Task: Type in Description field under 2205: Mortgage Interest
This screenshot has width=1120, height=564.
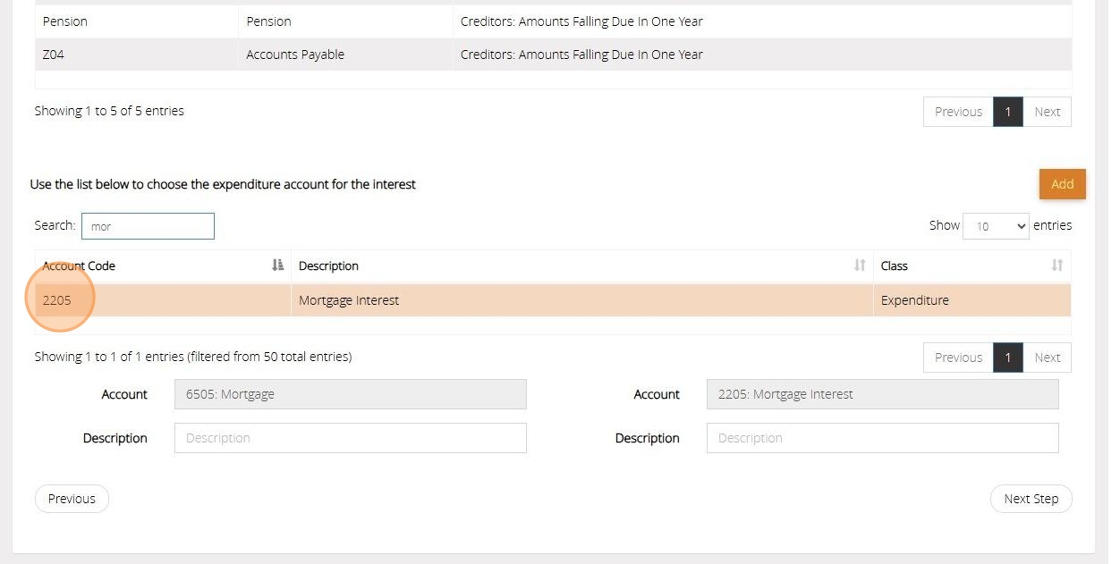Action: (882, 438)
